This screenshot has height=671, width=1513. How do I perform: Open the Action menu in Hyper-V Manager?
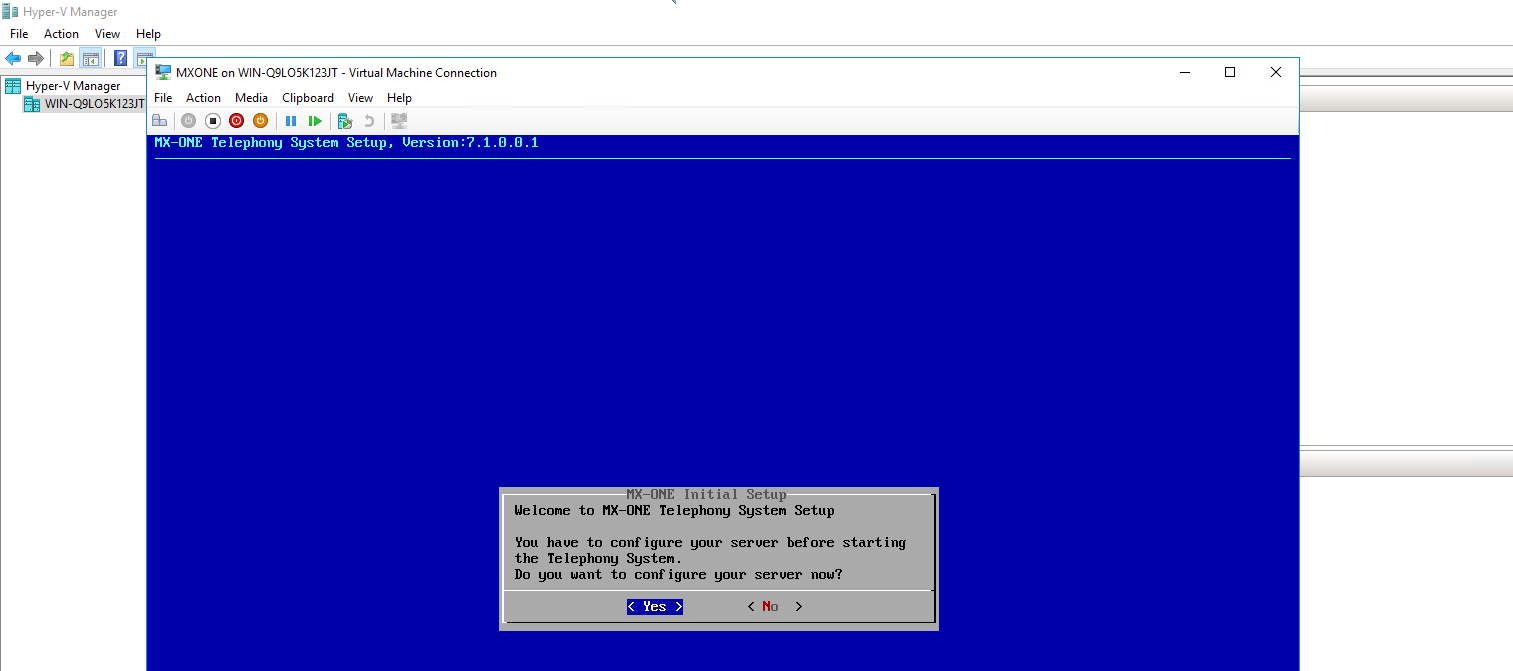point(61,34)
